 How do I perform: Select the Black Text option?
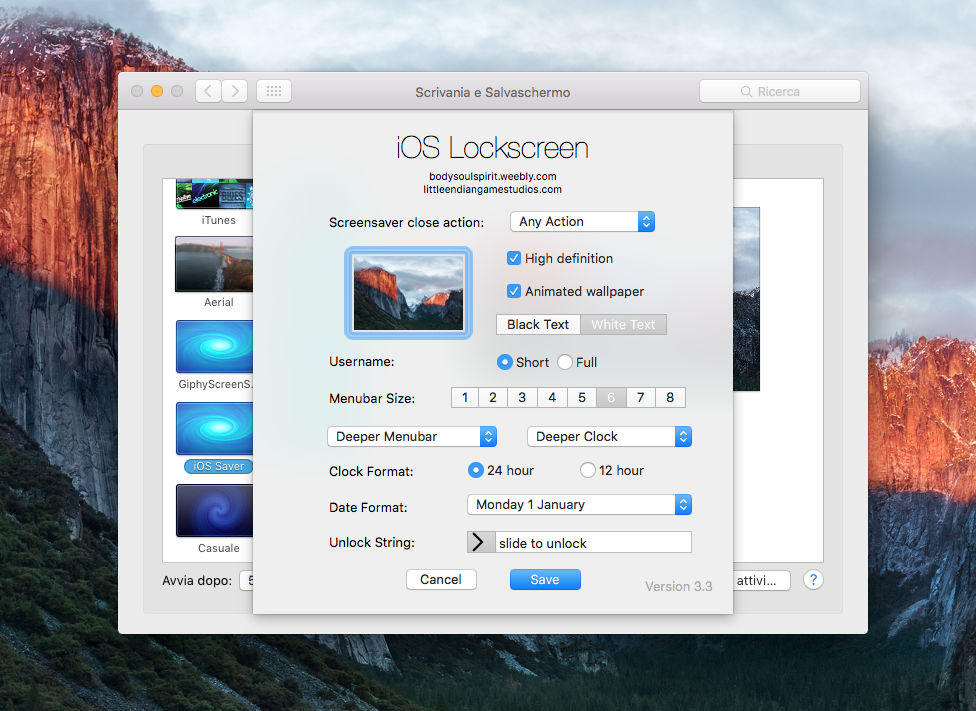click(537, 324)
